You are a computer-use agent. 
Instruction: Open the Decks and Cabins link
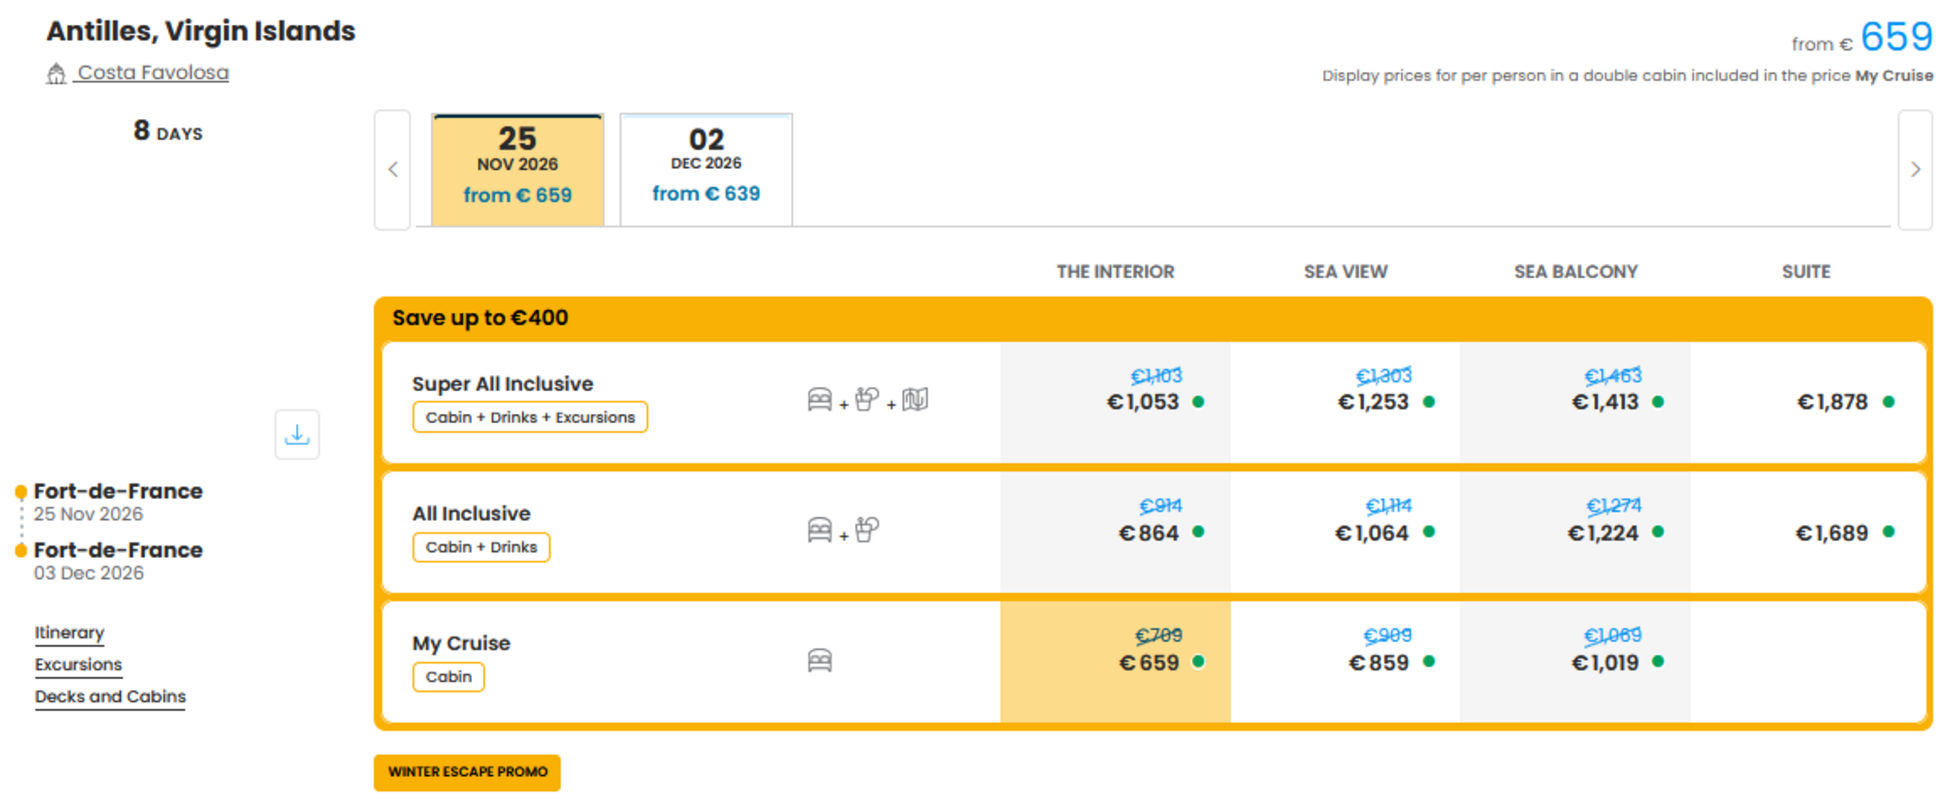[x=110, y=697]
